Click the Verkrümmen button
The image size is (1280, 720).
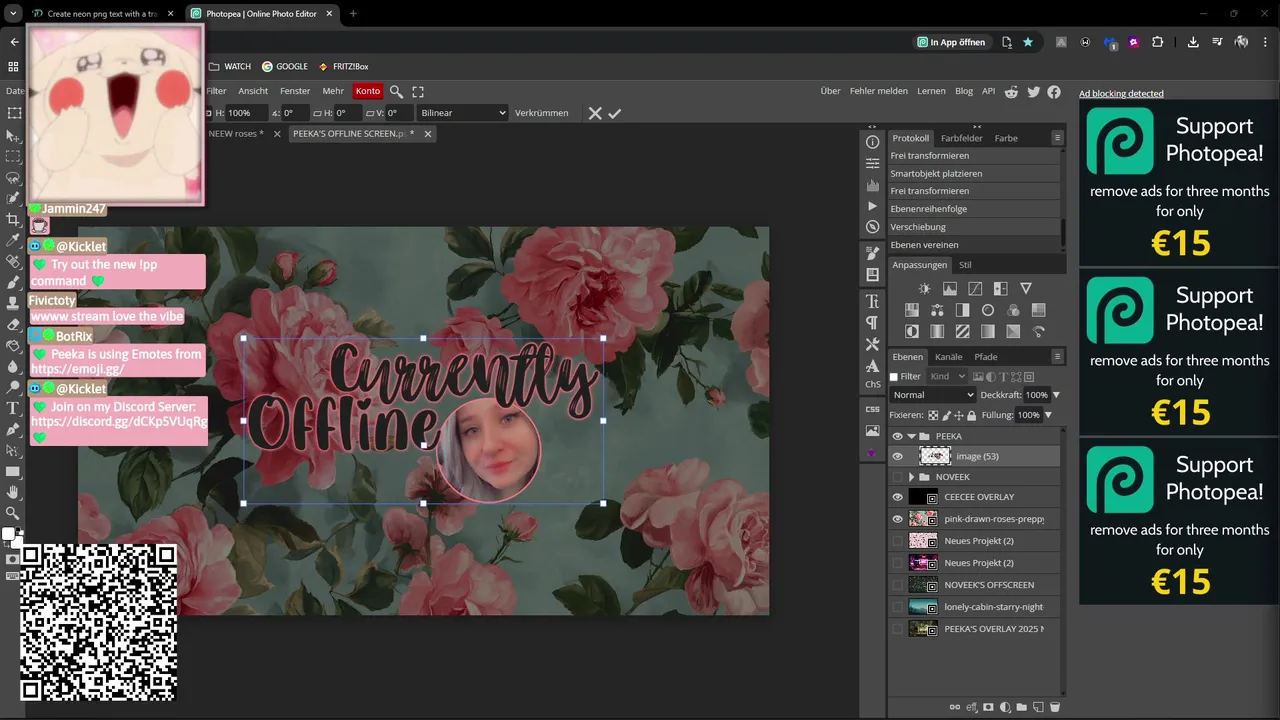(x=541, y=113)
